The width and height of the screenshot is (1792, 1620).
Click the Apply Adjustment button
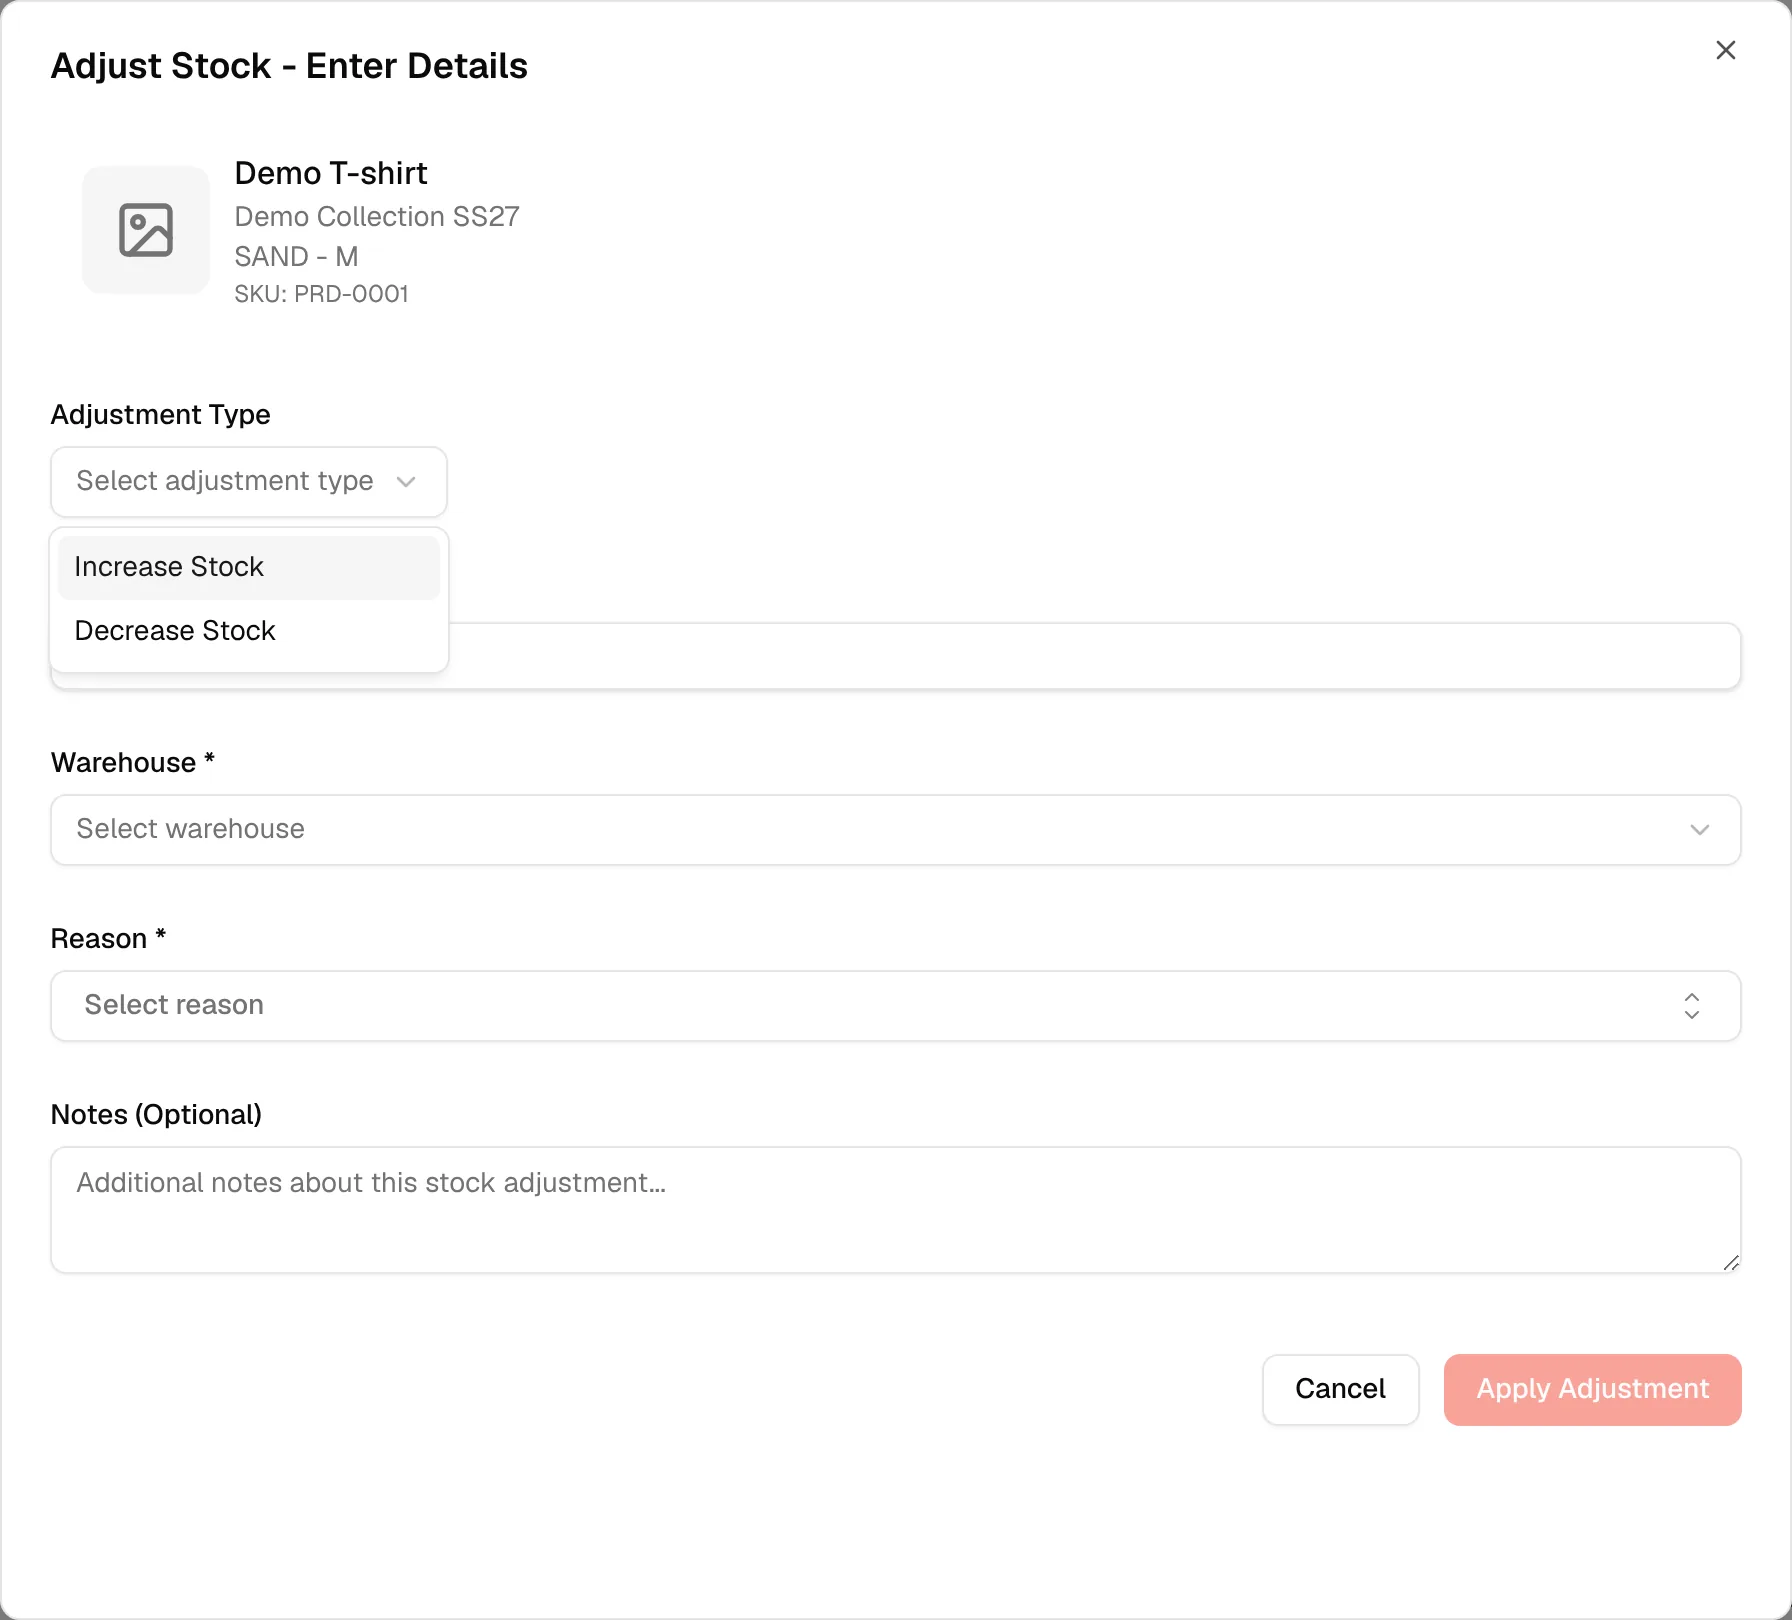[1593, 1390]
